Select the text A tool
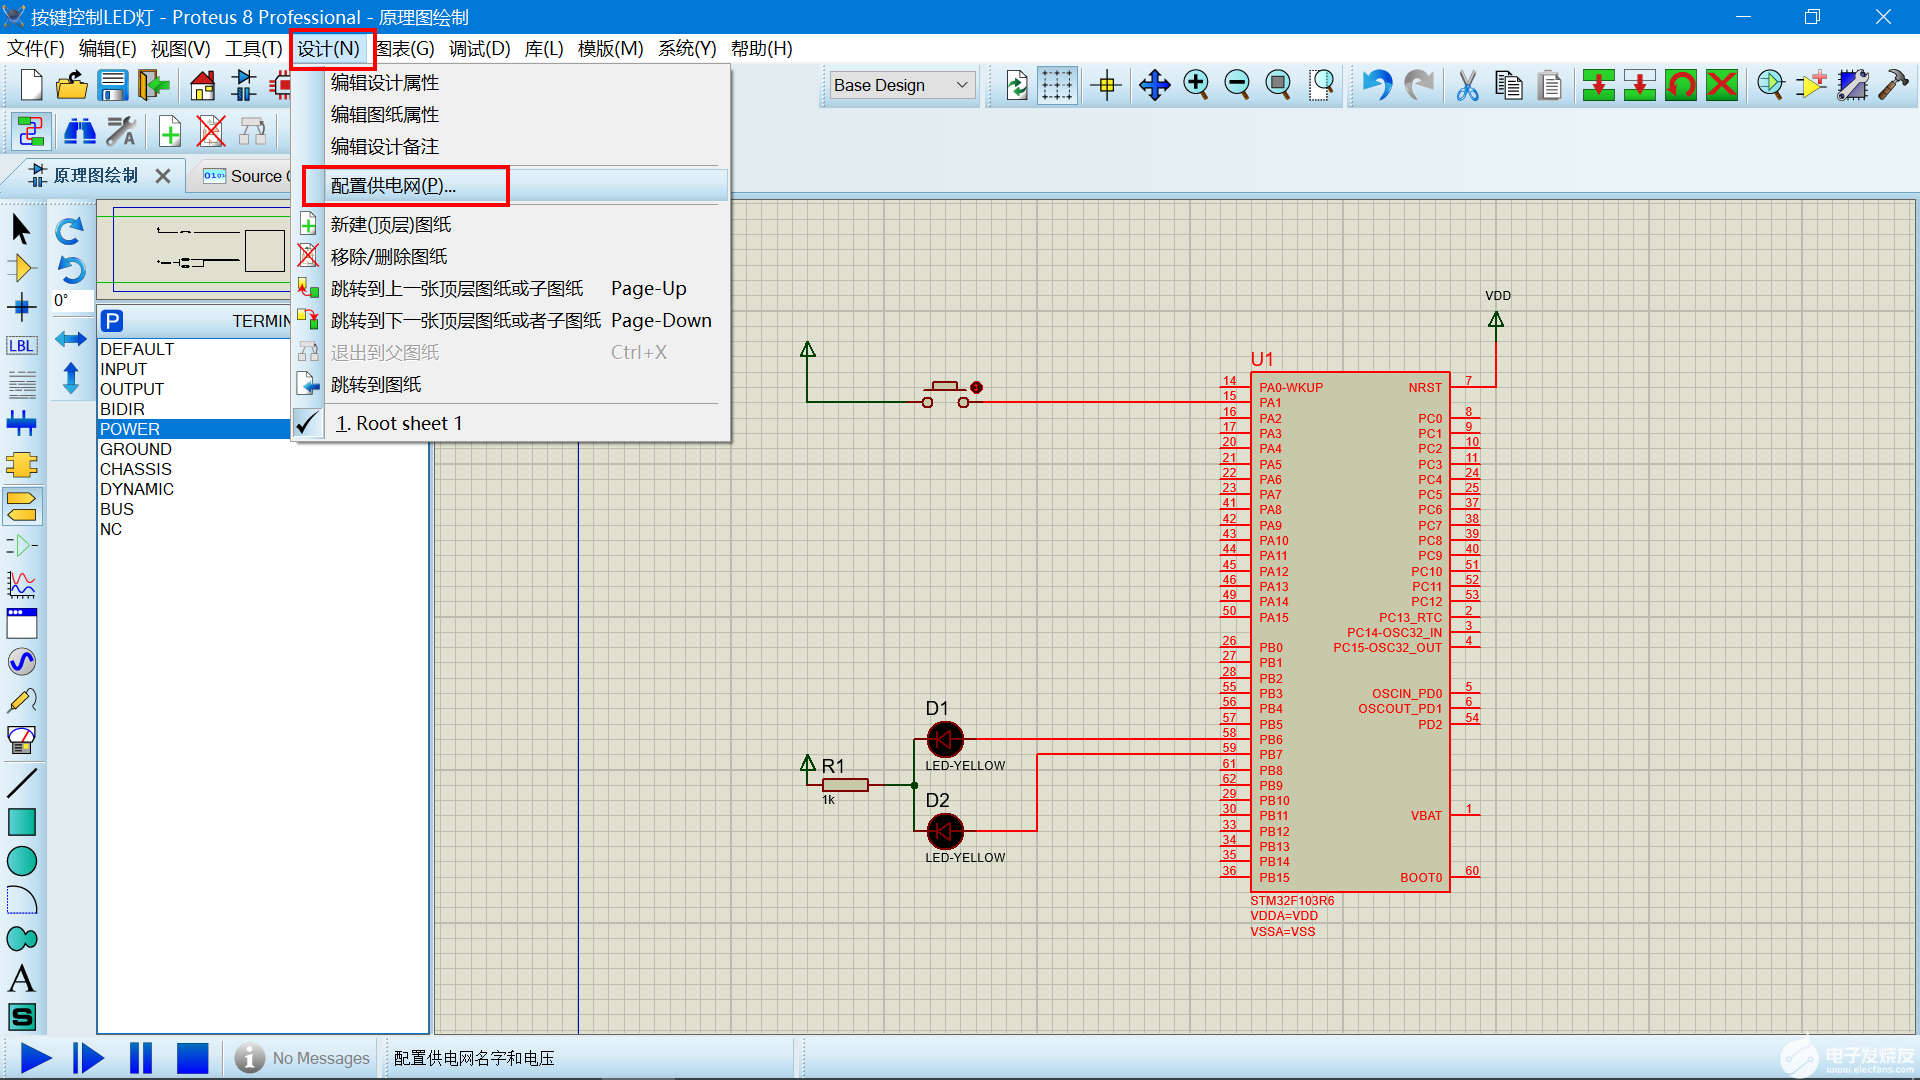This screenshot has height=1080, width=1920. point(22,979)
